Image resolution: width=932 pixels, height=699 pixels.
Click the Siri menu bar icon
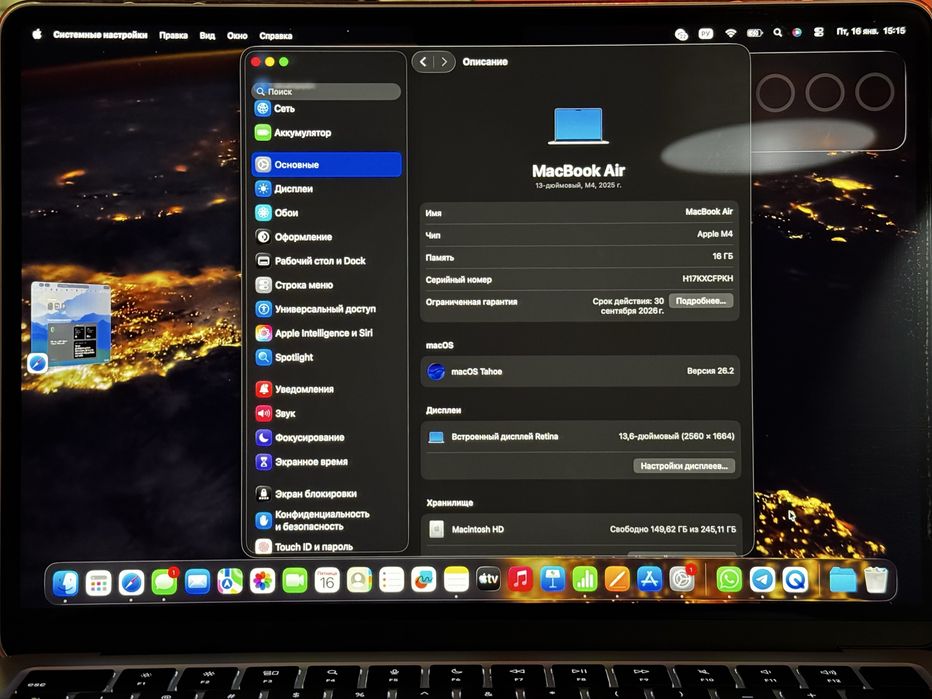(797, 33)
